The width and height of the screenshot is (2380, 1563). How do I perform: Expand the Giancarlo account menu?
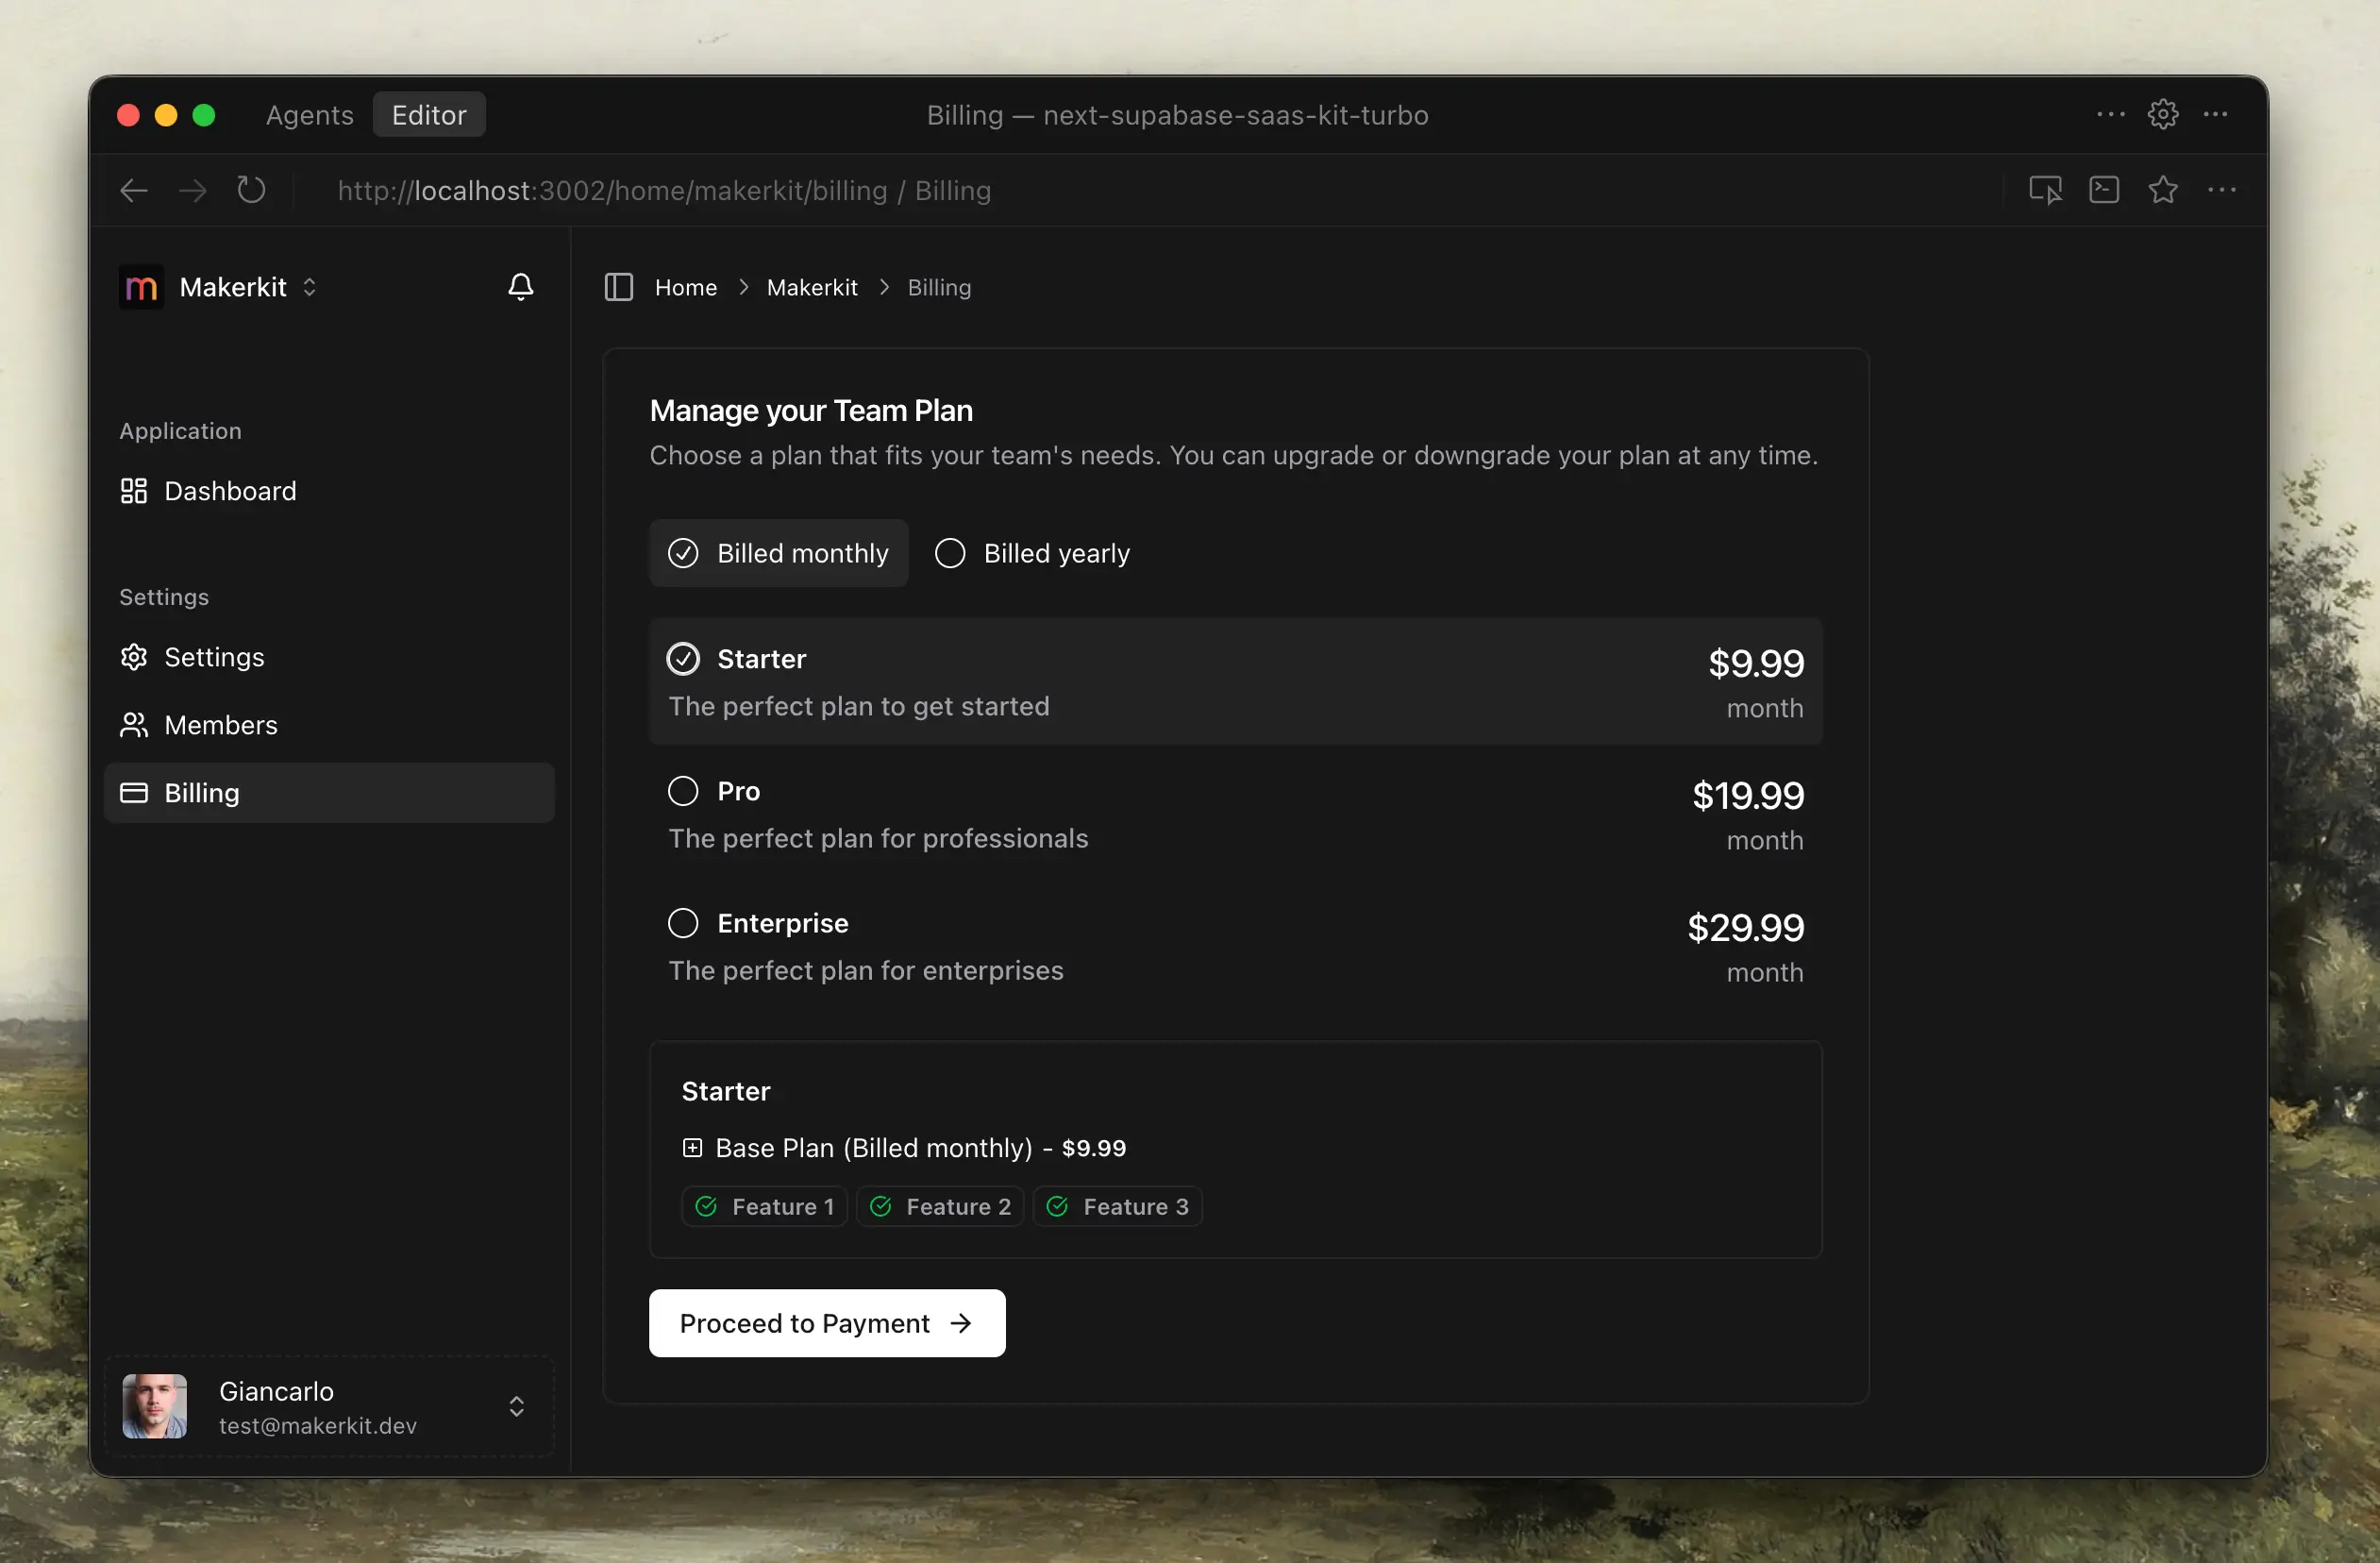click(516, 1406)
